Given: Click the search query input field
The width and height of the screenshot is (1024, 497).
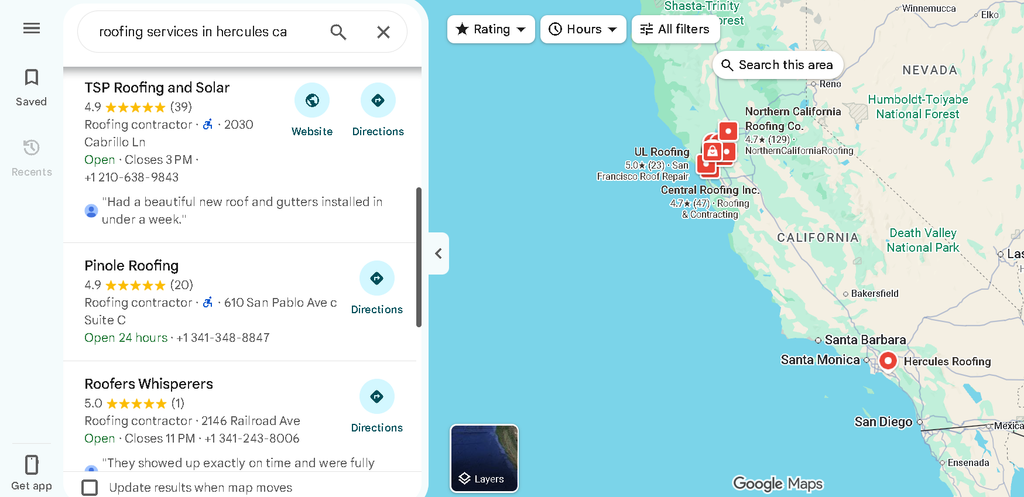Looking at the screenshot, I should tap(193, 32).
